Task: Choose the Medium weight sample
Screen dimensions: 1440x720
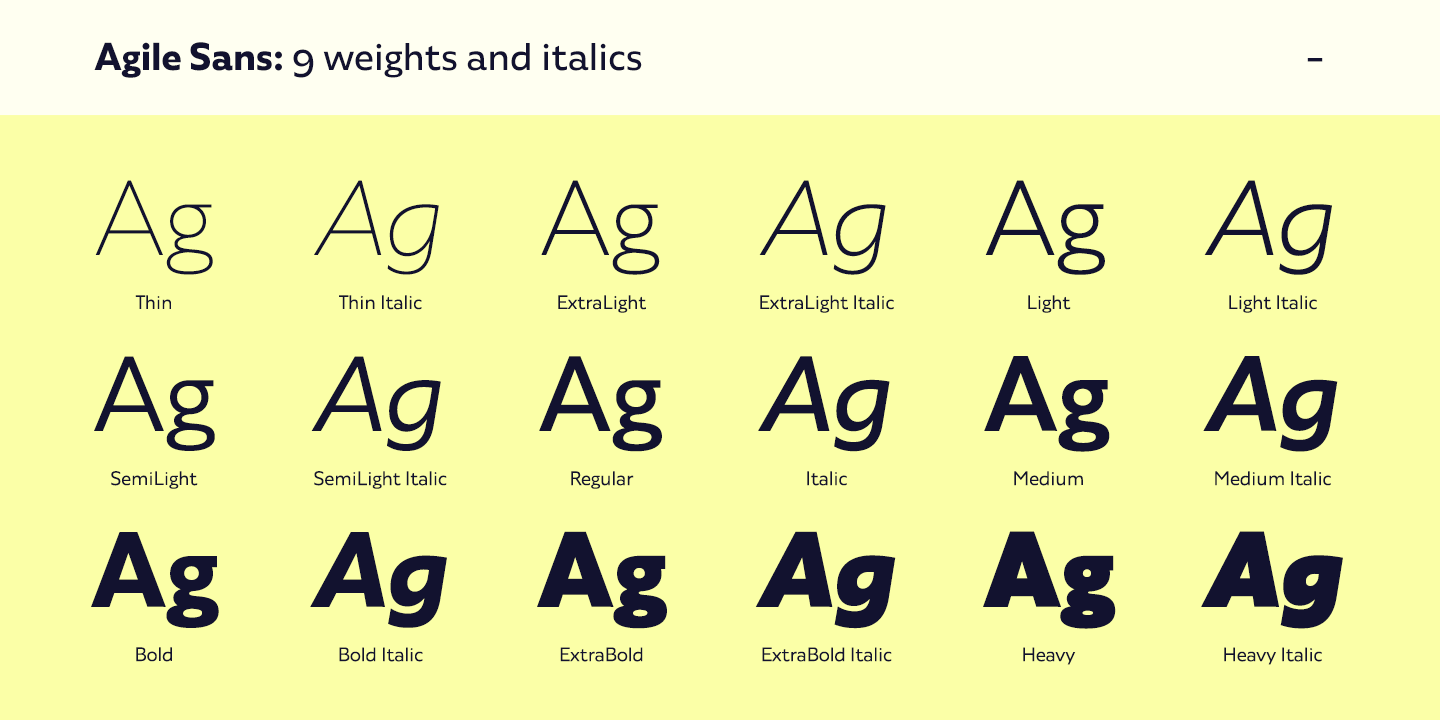Action: pyautogui.click(x=1047, y=400)
